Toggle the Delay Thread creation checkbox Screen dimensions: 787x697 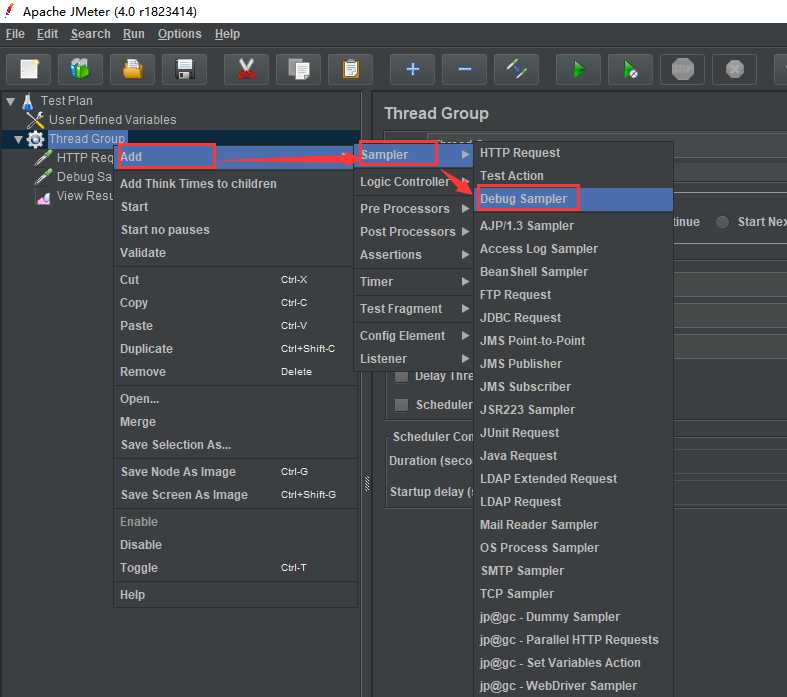(x=401, y=376)
